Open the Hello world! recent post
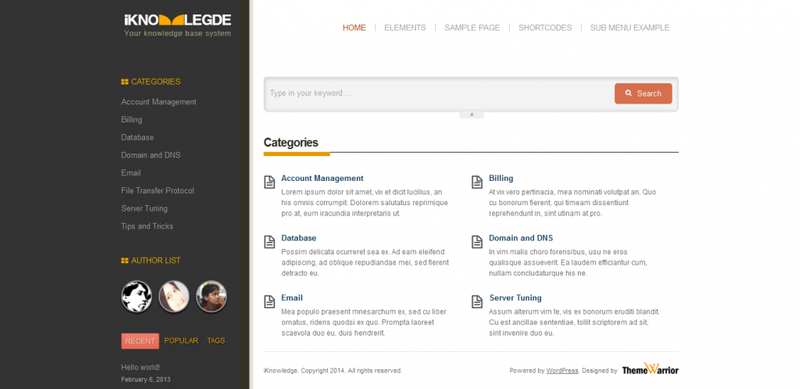This screenshot has width=800, height=389. click(140, 367)
